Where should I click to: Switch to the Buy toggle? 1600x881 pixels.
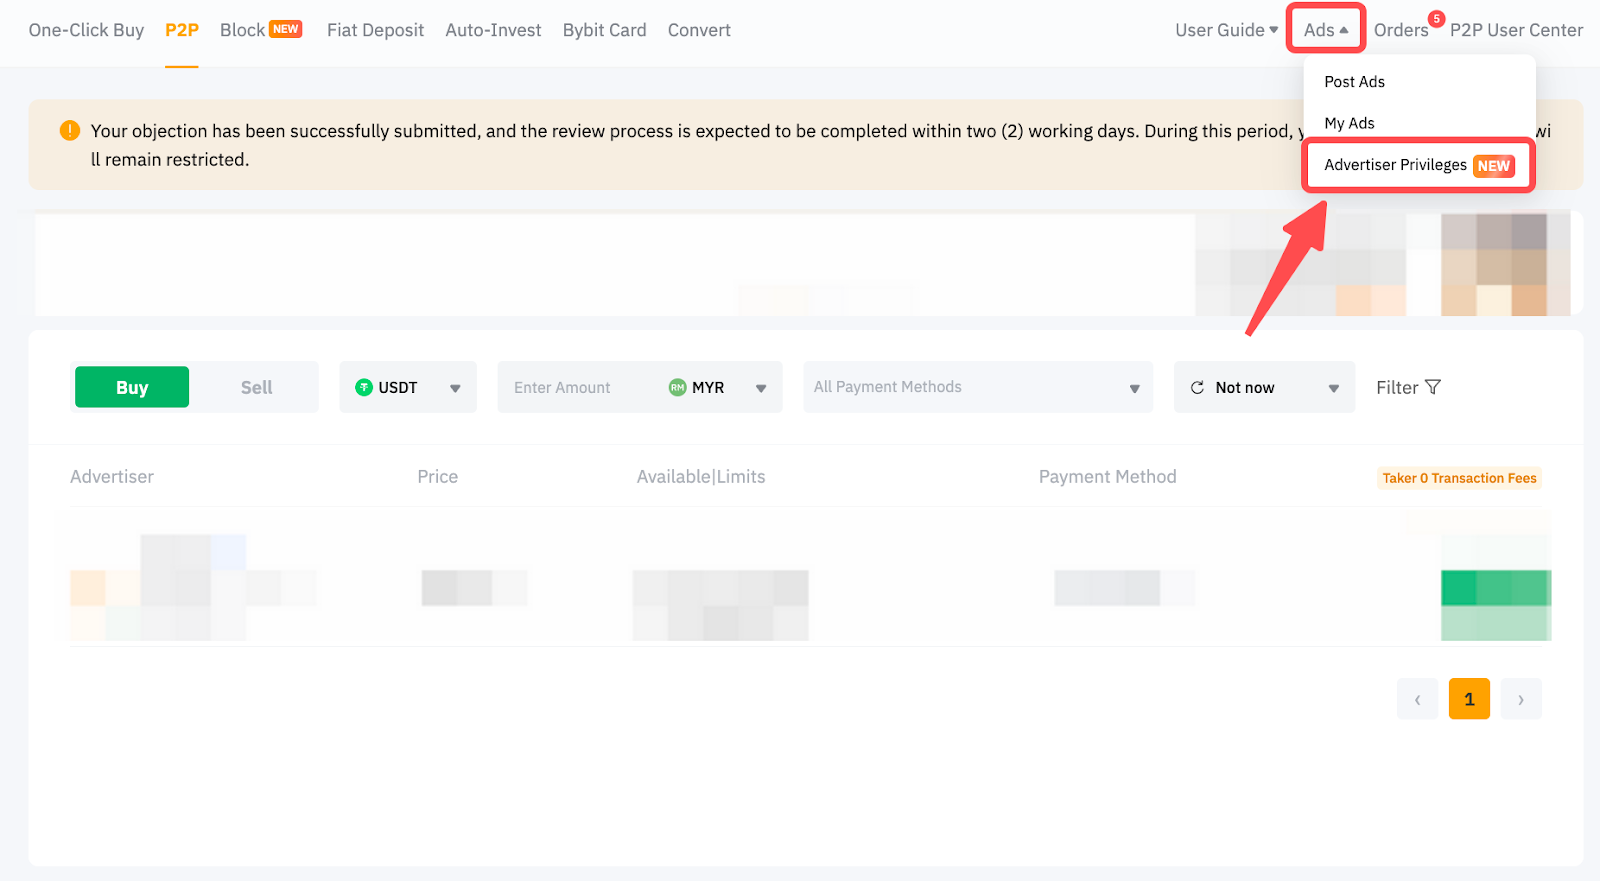point(132,387)
